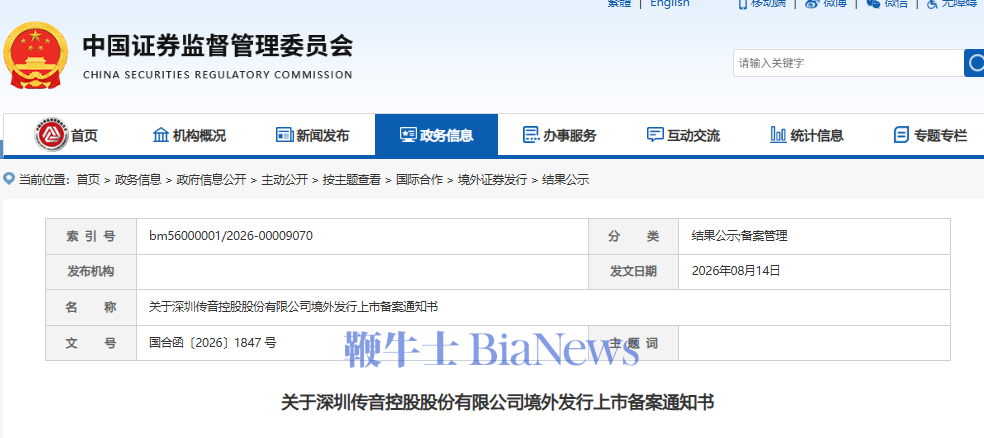
Task: Click the 发布机构 label cell
Action: pos(91,272)
